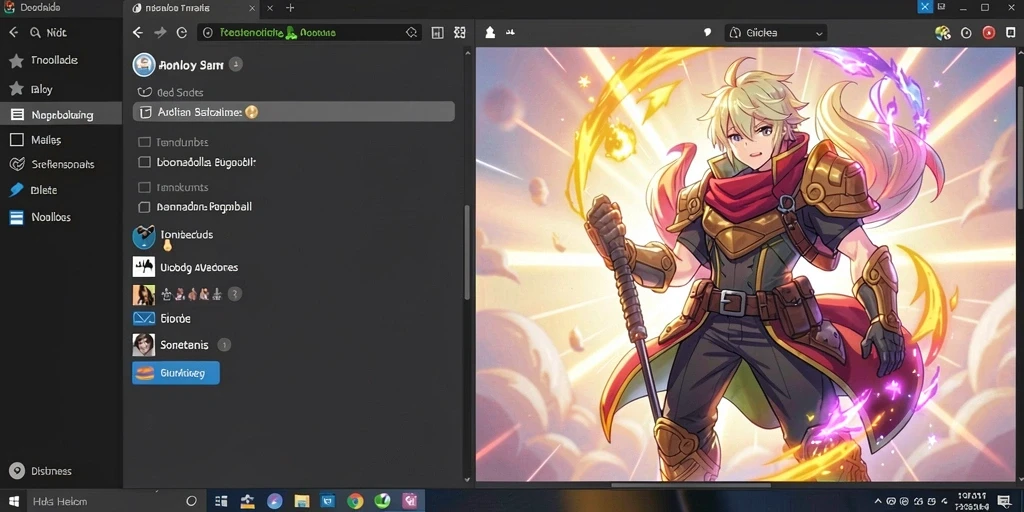This screenshot has width=1024, height=512.
Task: Click the blue Giunktieg button
Action: (176, 373)
